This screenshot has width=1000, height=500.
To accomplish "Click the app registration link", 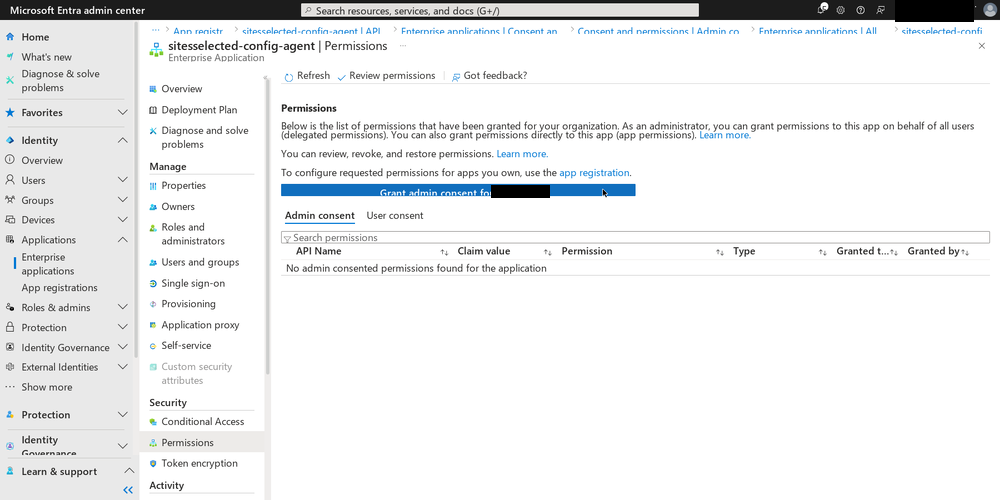I will (594, 173).
